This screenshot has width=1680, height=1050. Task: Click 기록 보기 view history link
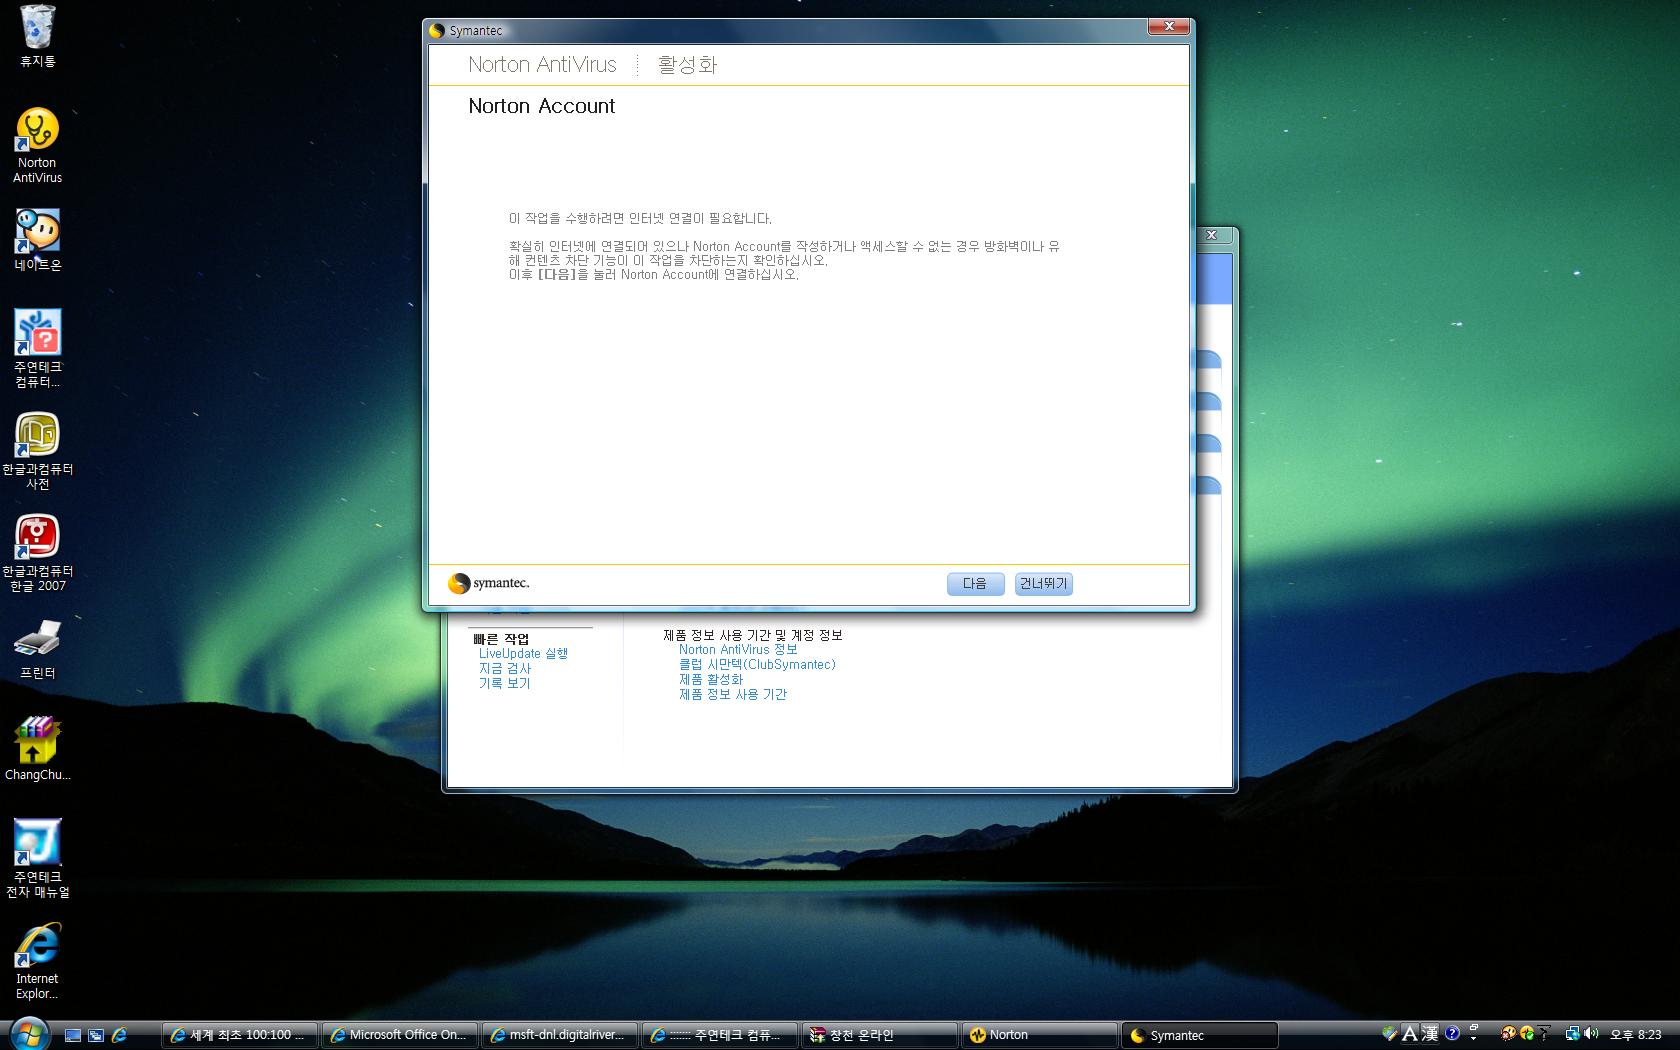click(x=505, y=684)
